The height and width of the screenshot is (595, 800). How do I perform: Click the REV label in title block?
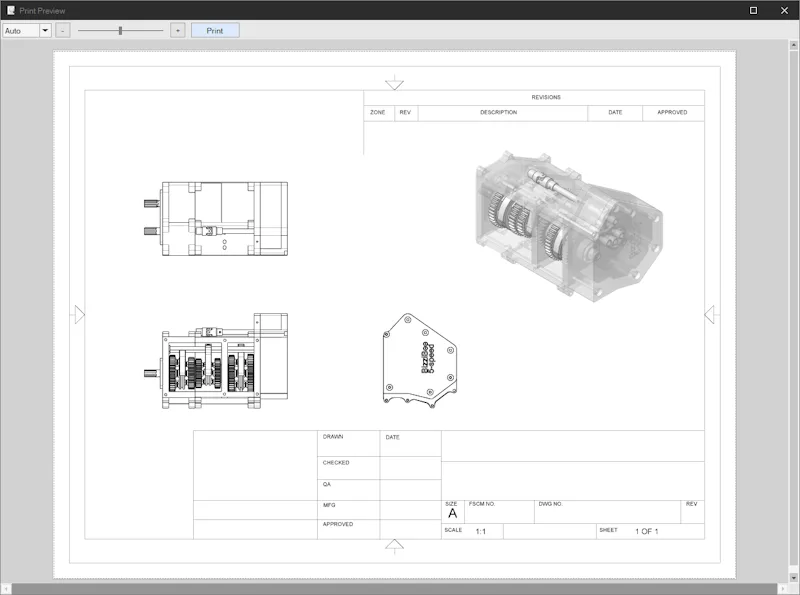click(x=691, y=504)
